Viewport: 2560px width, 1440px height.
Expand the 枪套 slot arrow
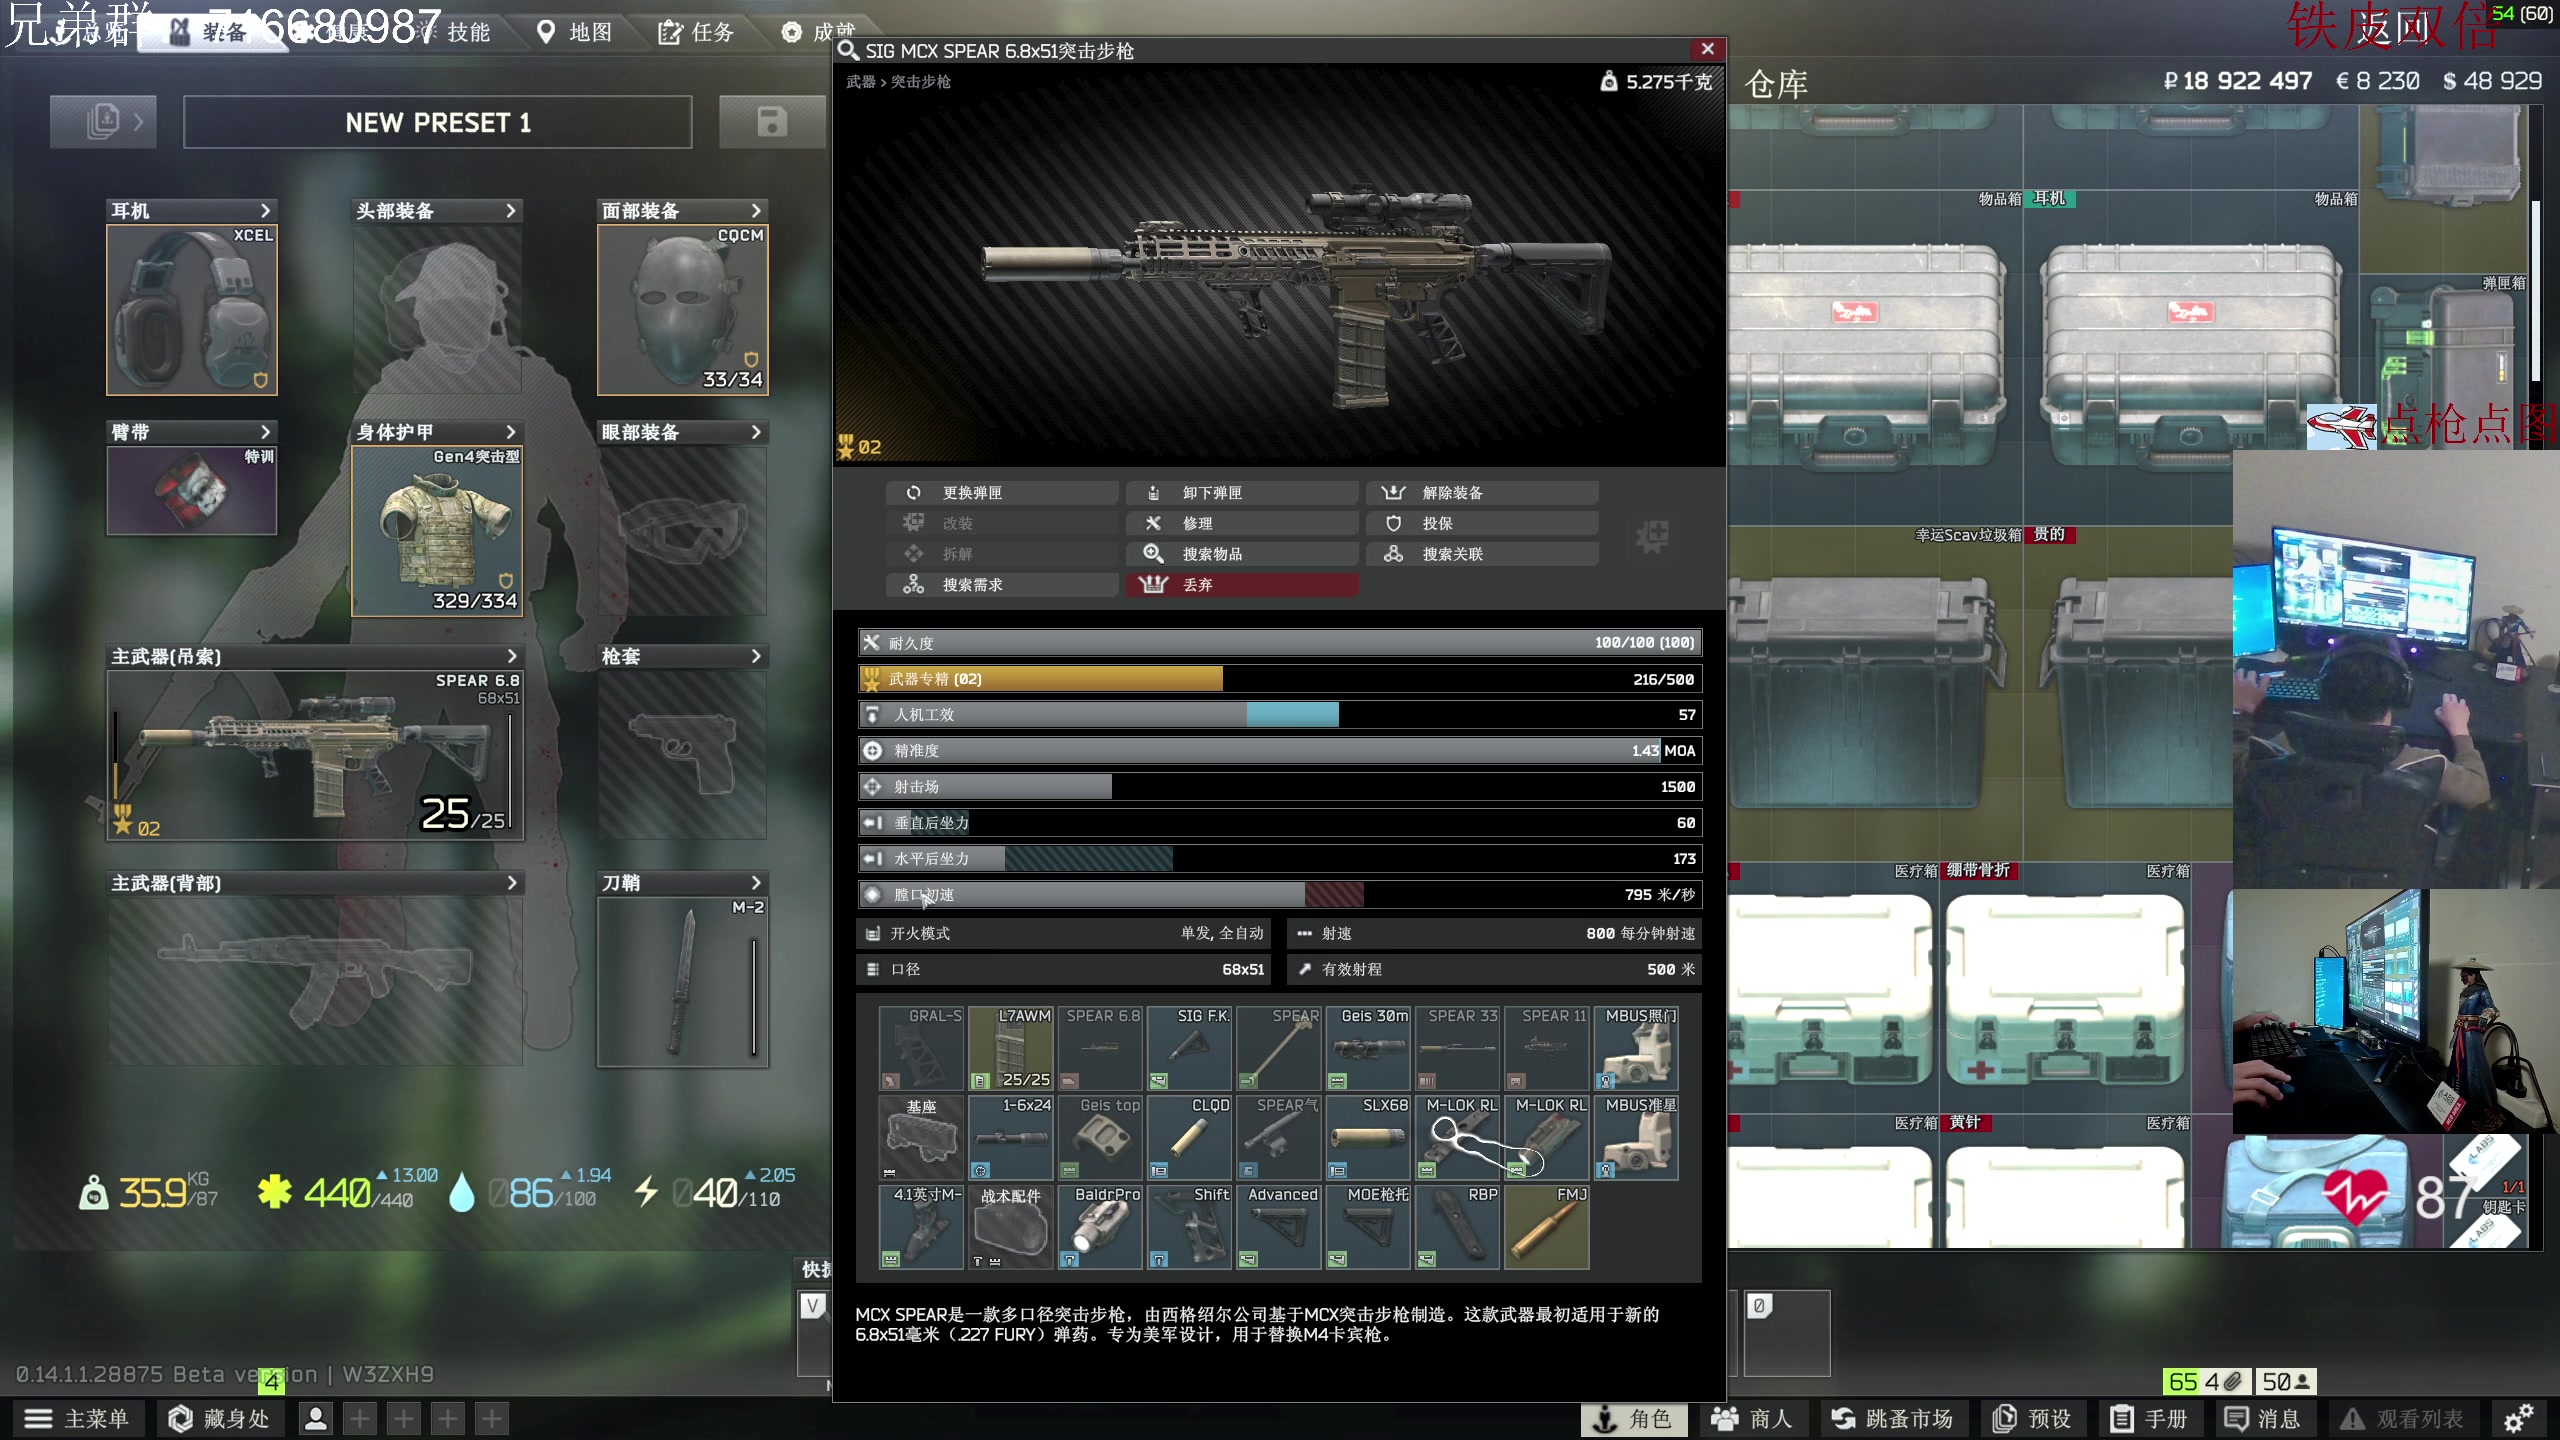(x=756, y=656)
